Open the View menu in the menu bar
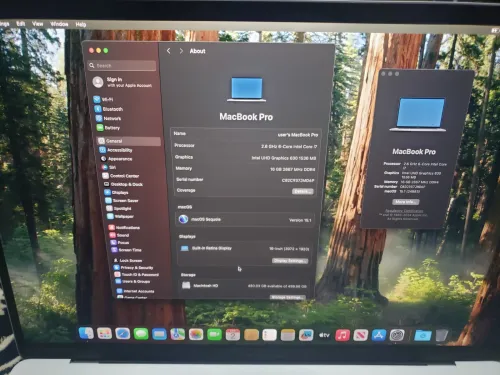The image size is (500, 375). point(37,24)
